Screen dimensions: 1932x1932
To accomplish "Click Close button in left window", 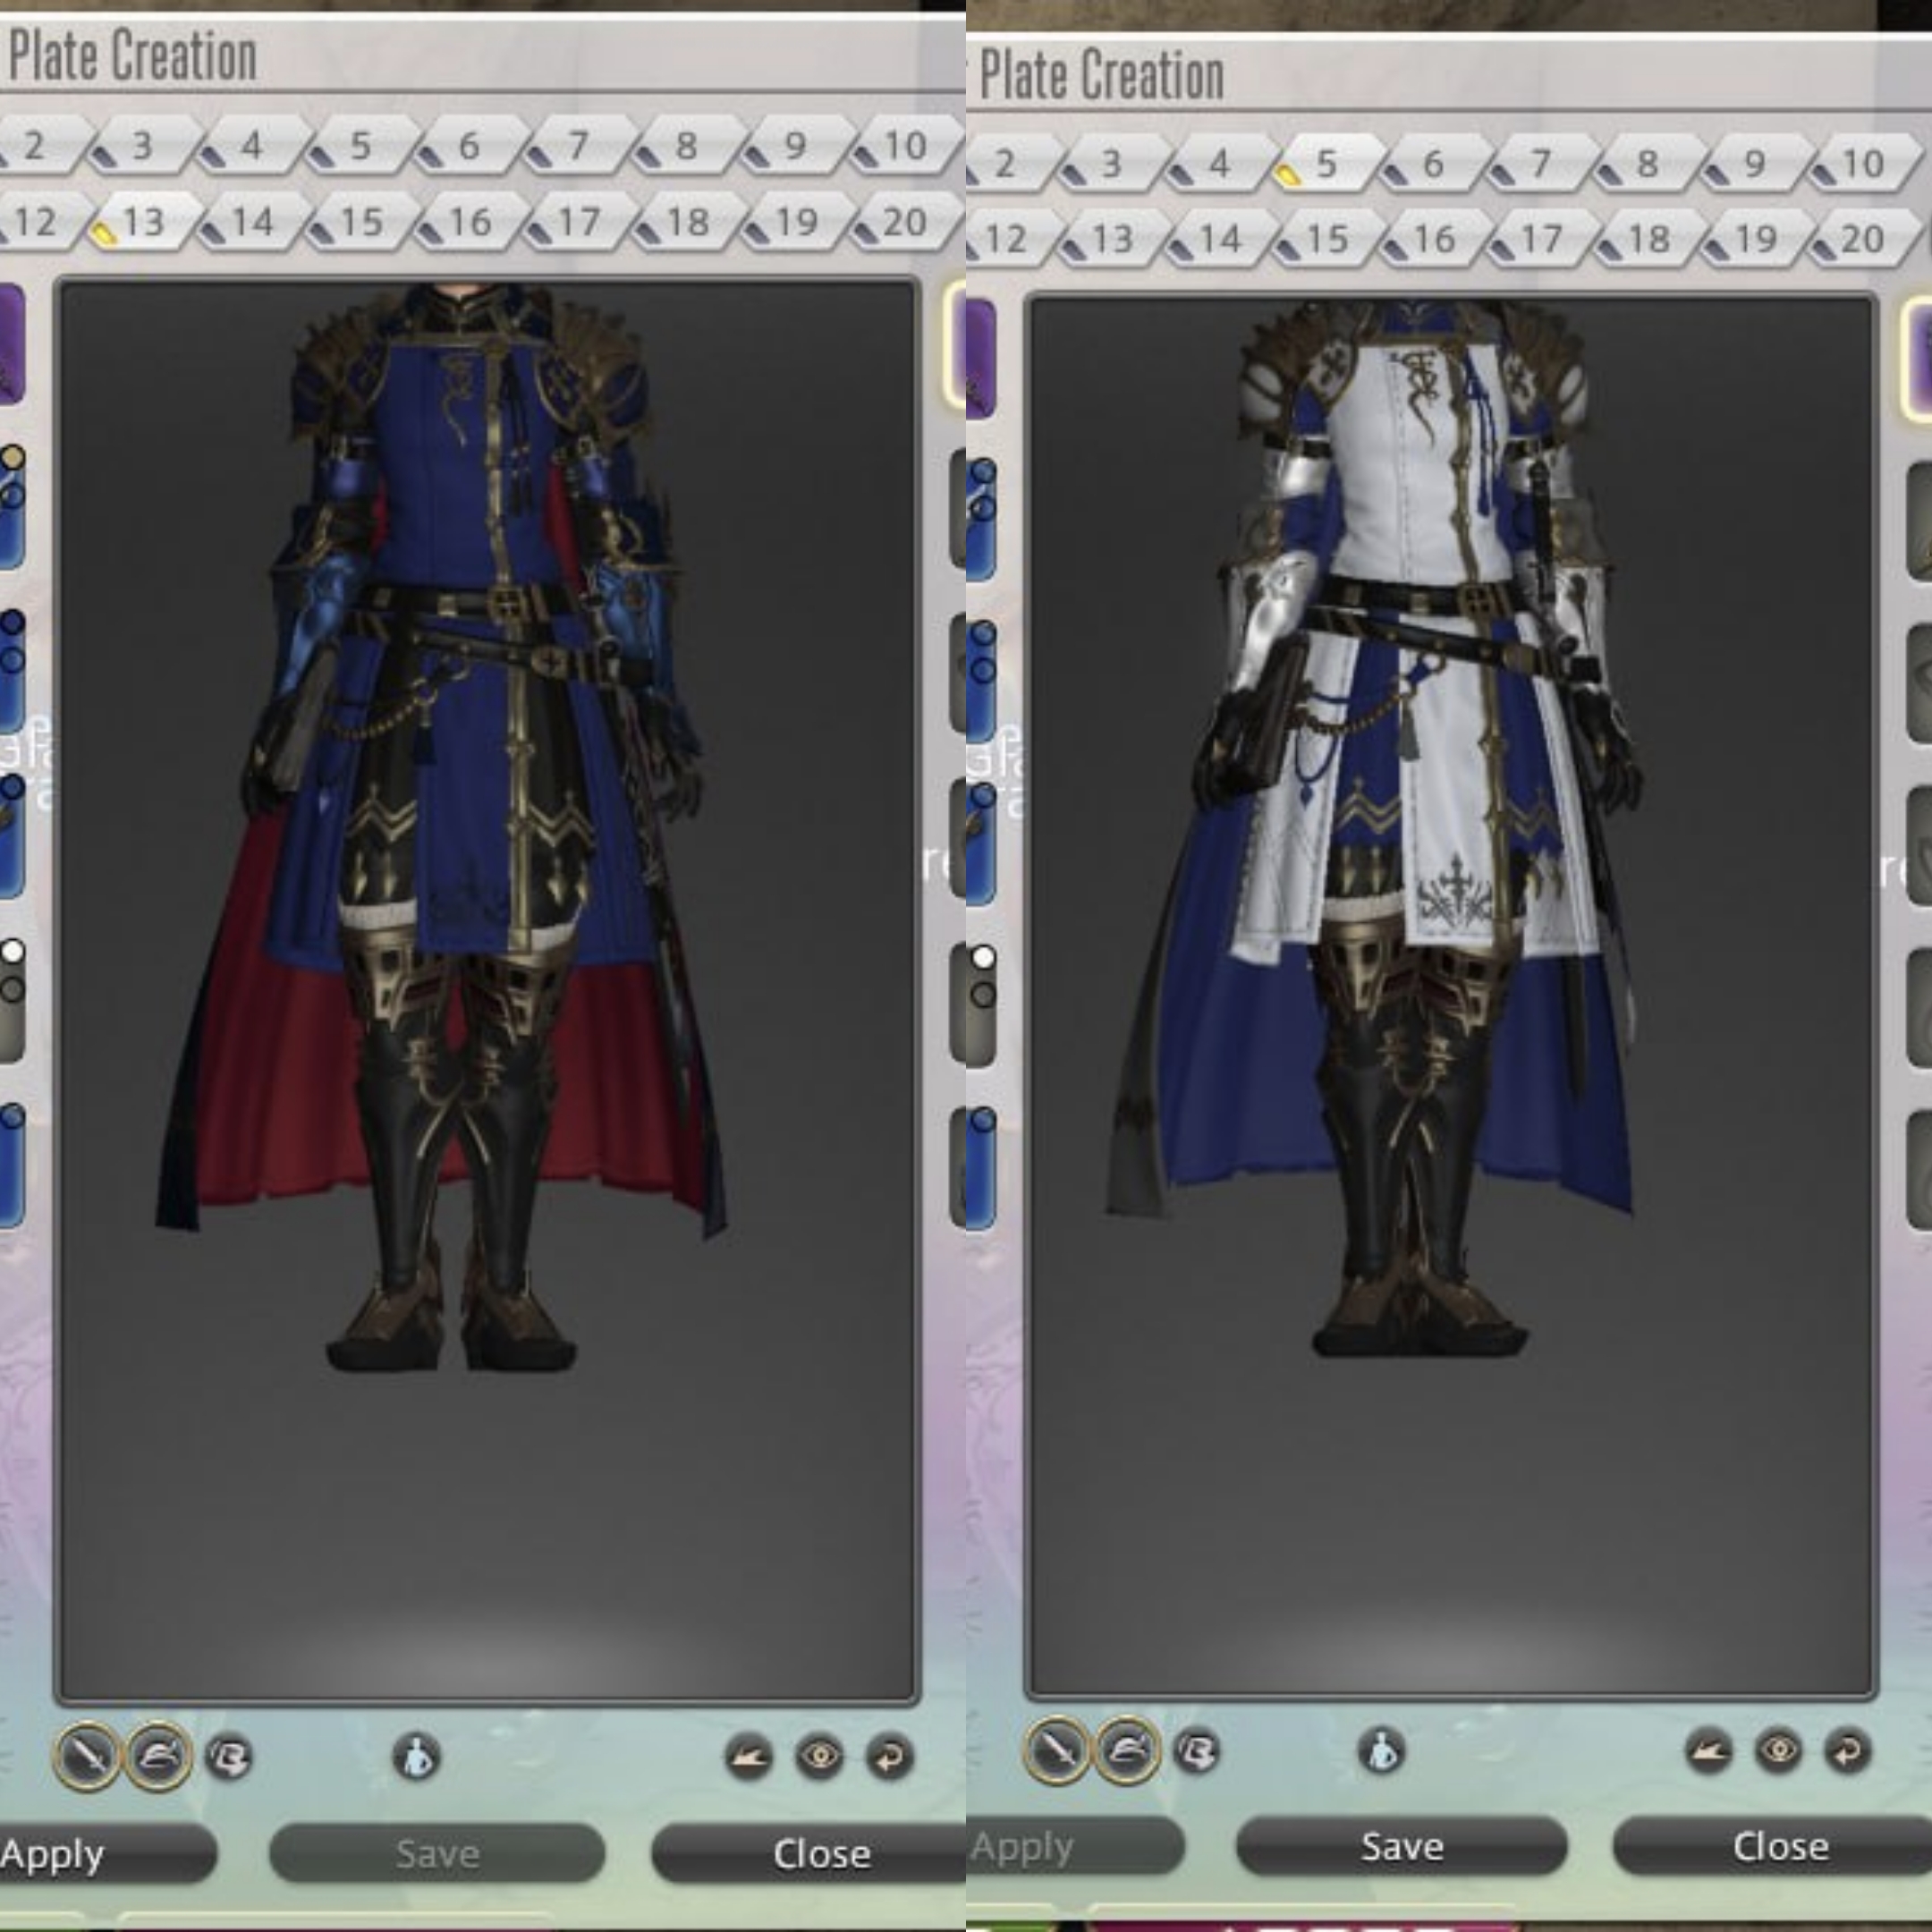I will click(808, 1854).
